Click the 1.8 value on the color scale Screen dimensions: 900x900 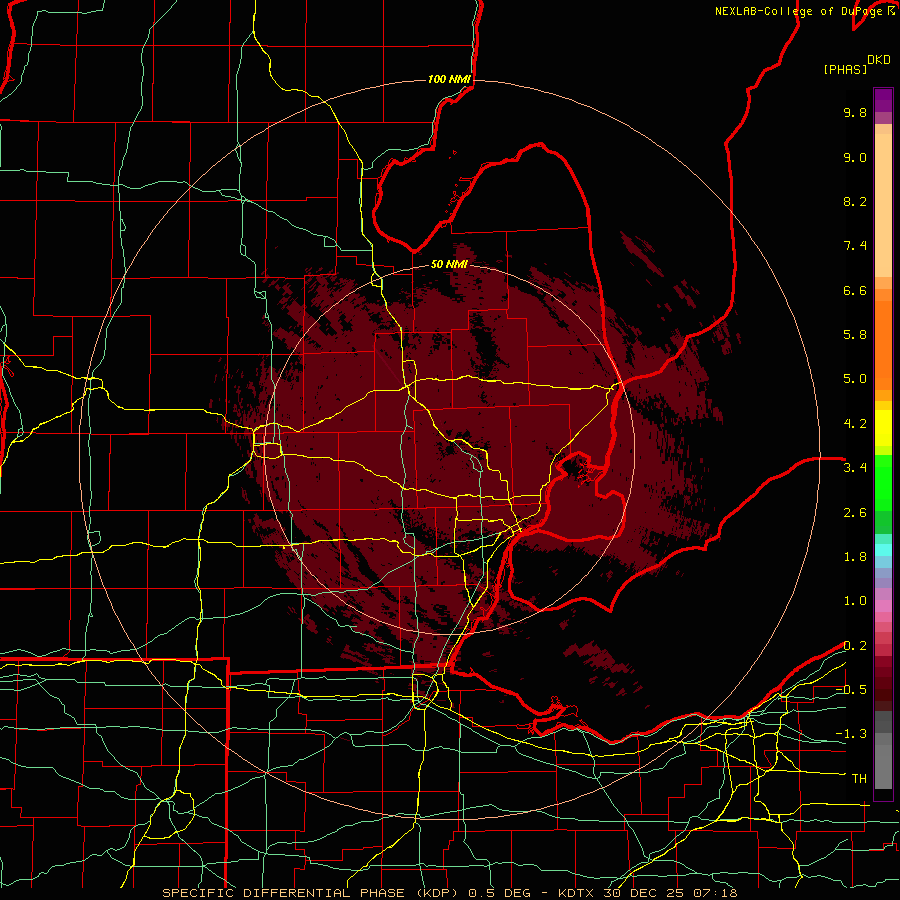click(855, 557)
